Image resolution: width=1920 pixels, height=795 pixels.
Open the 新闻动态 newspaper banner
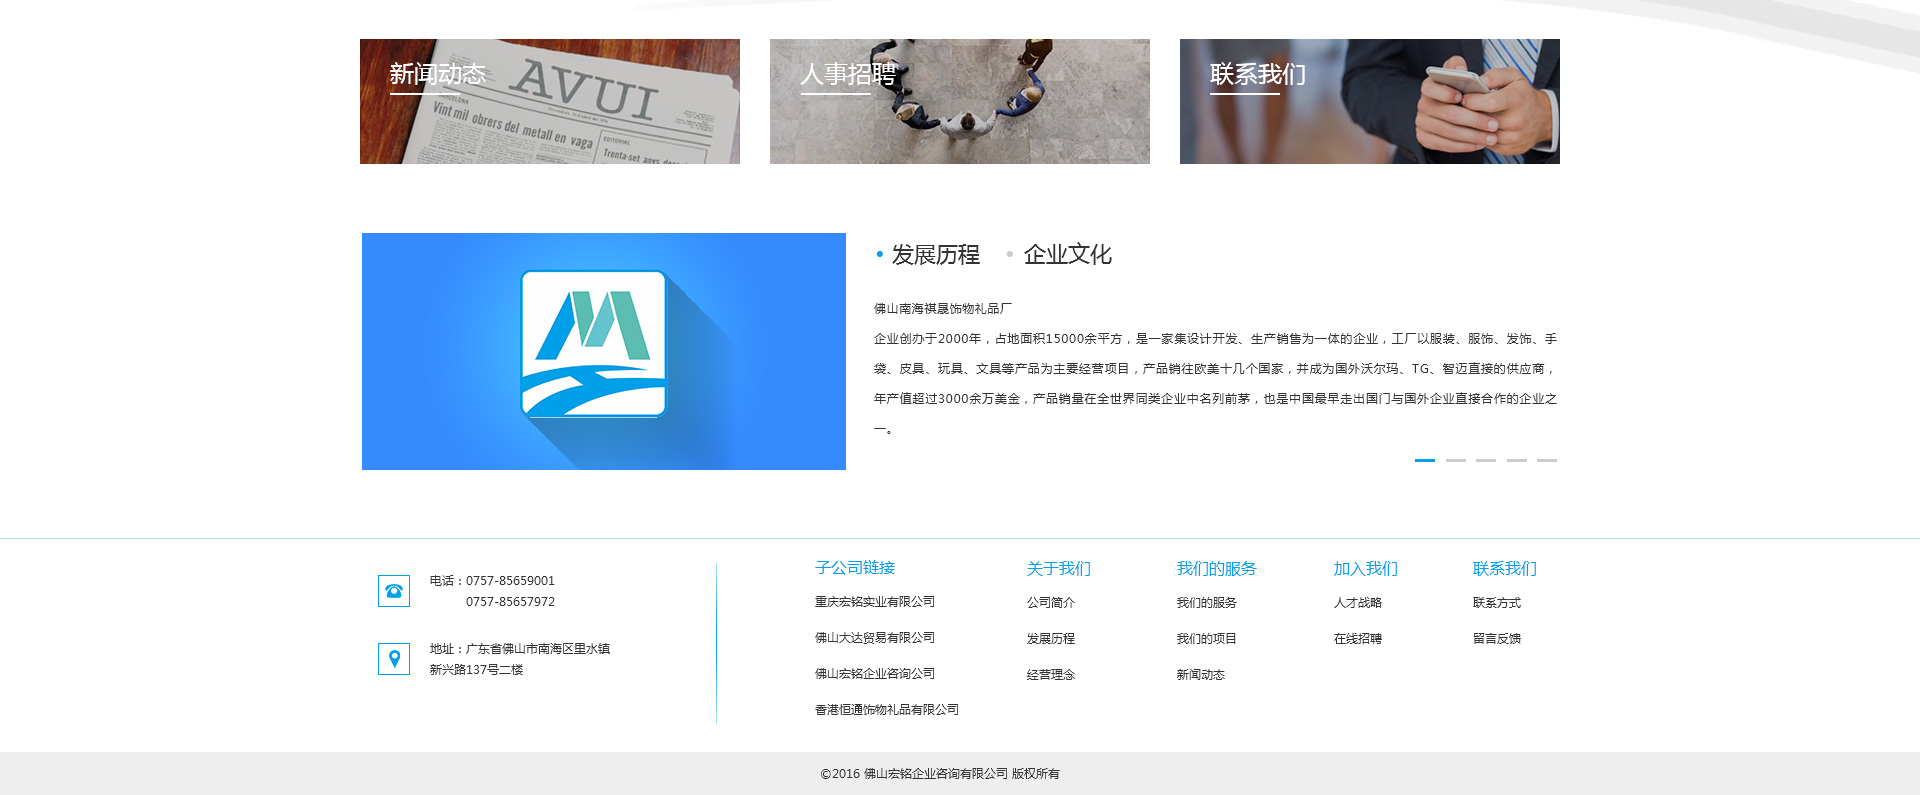[x=549, y=101]
